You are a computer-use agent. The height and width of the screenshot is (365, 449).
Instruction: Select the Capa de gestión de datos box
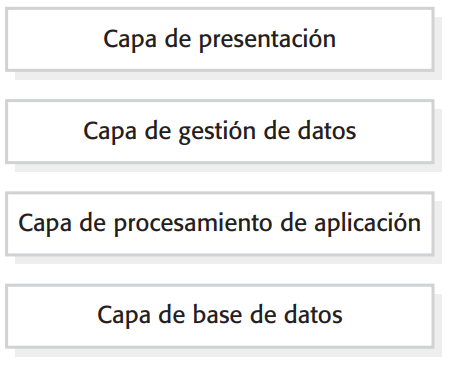tap(220, 131)
